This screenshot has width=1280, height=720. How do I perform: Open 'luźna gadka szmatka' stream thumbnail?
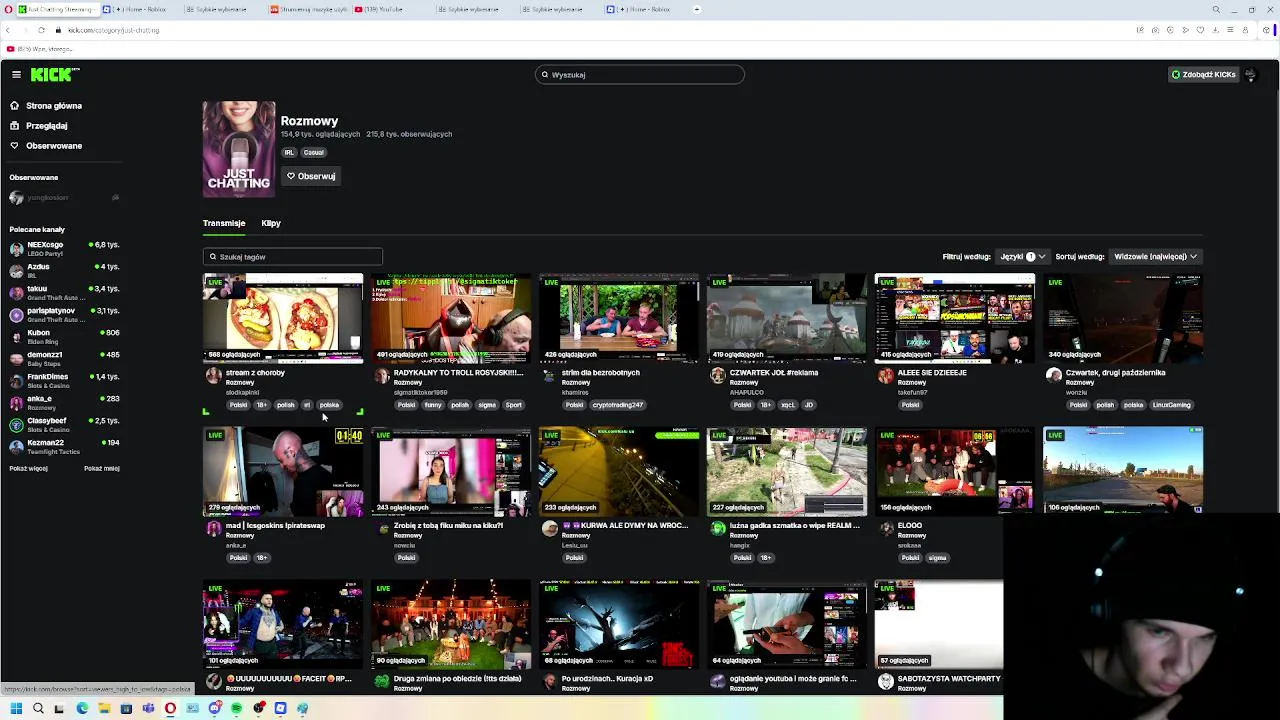tap(787, 471)
